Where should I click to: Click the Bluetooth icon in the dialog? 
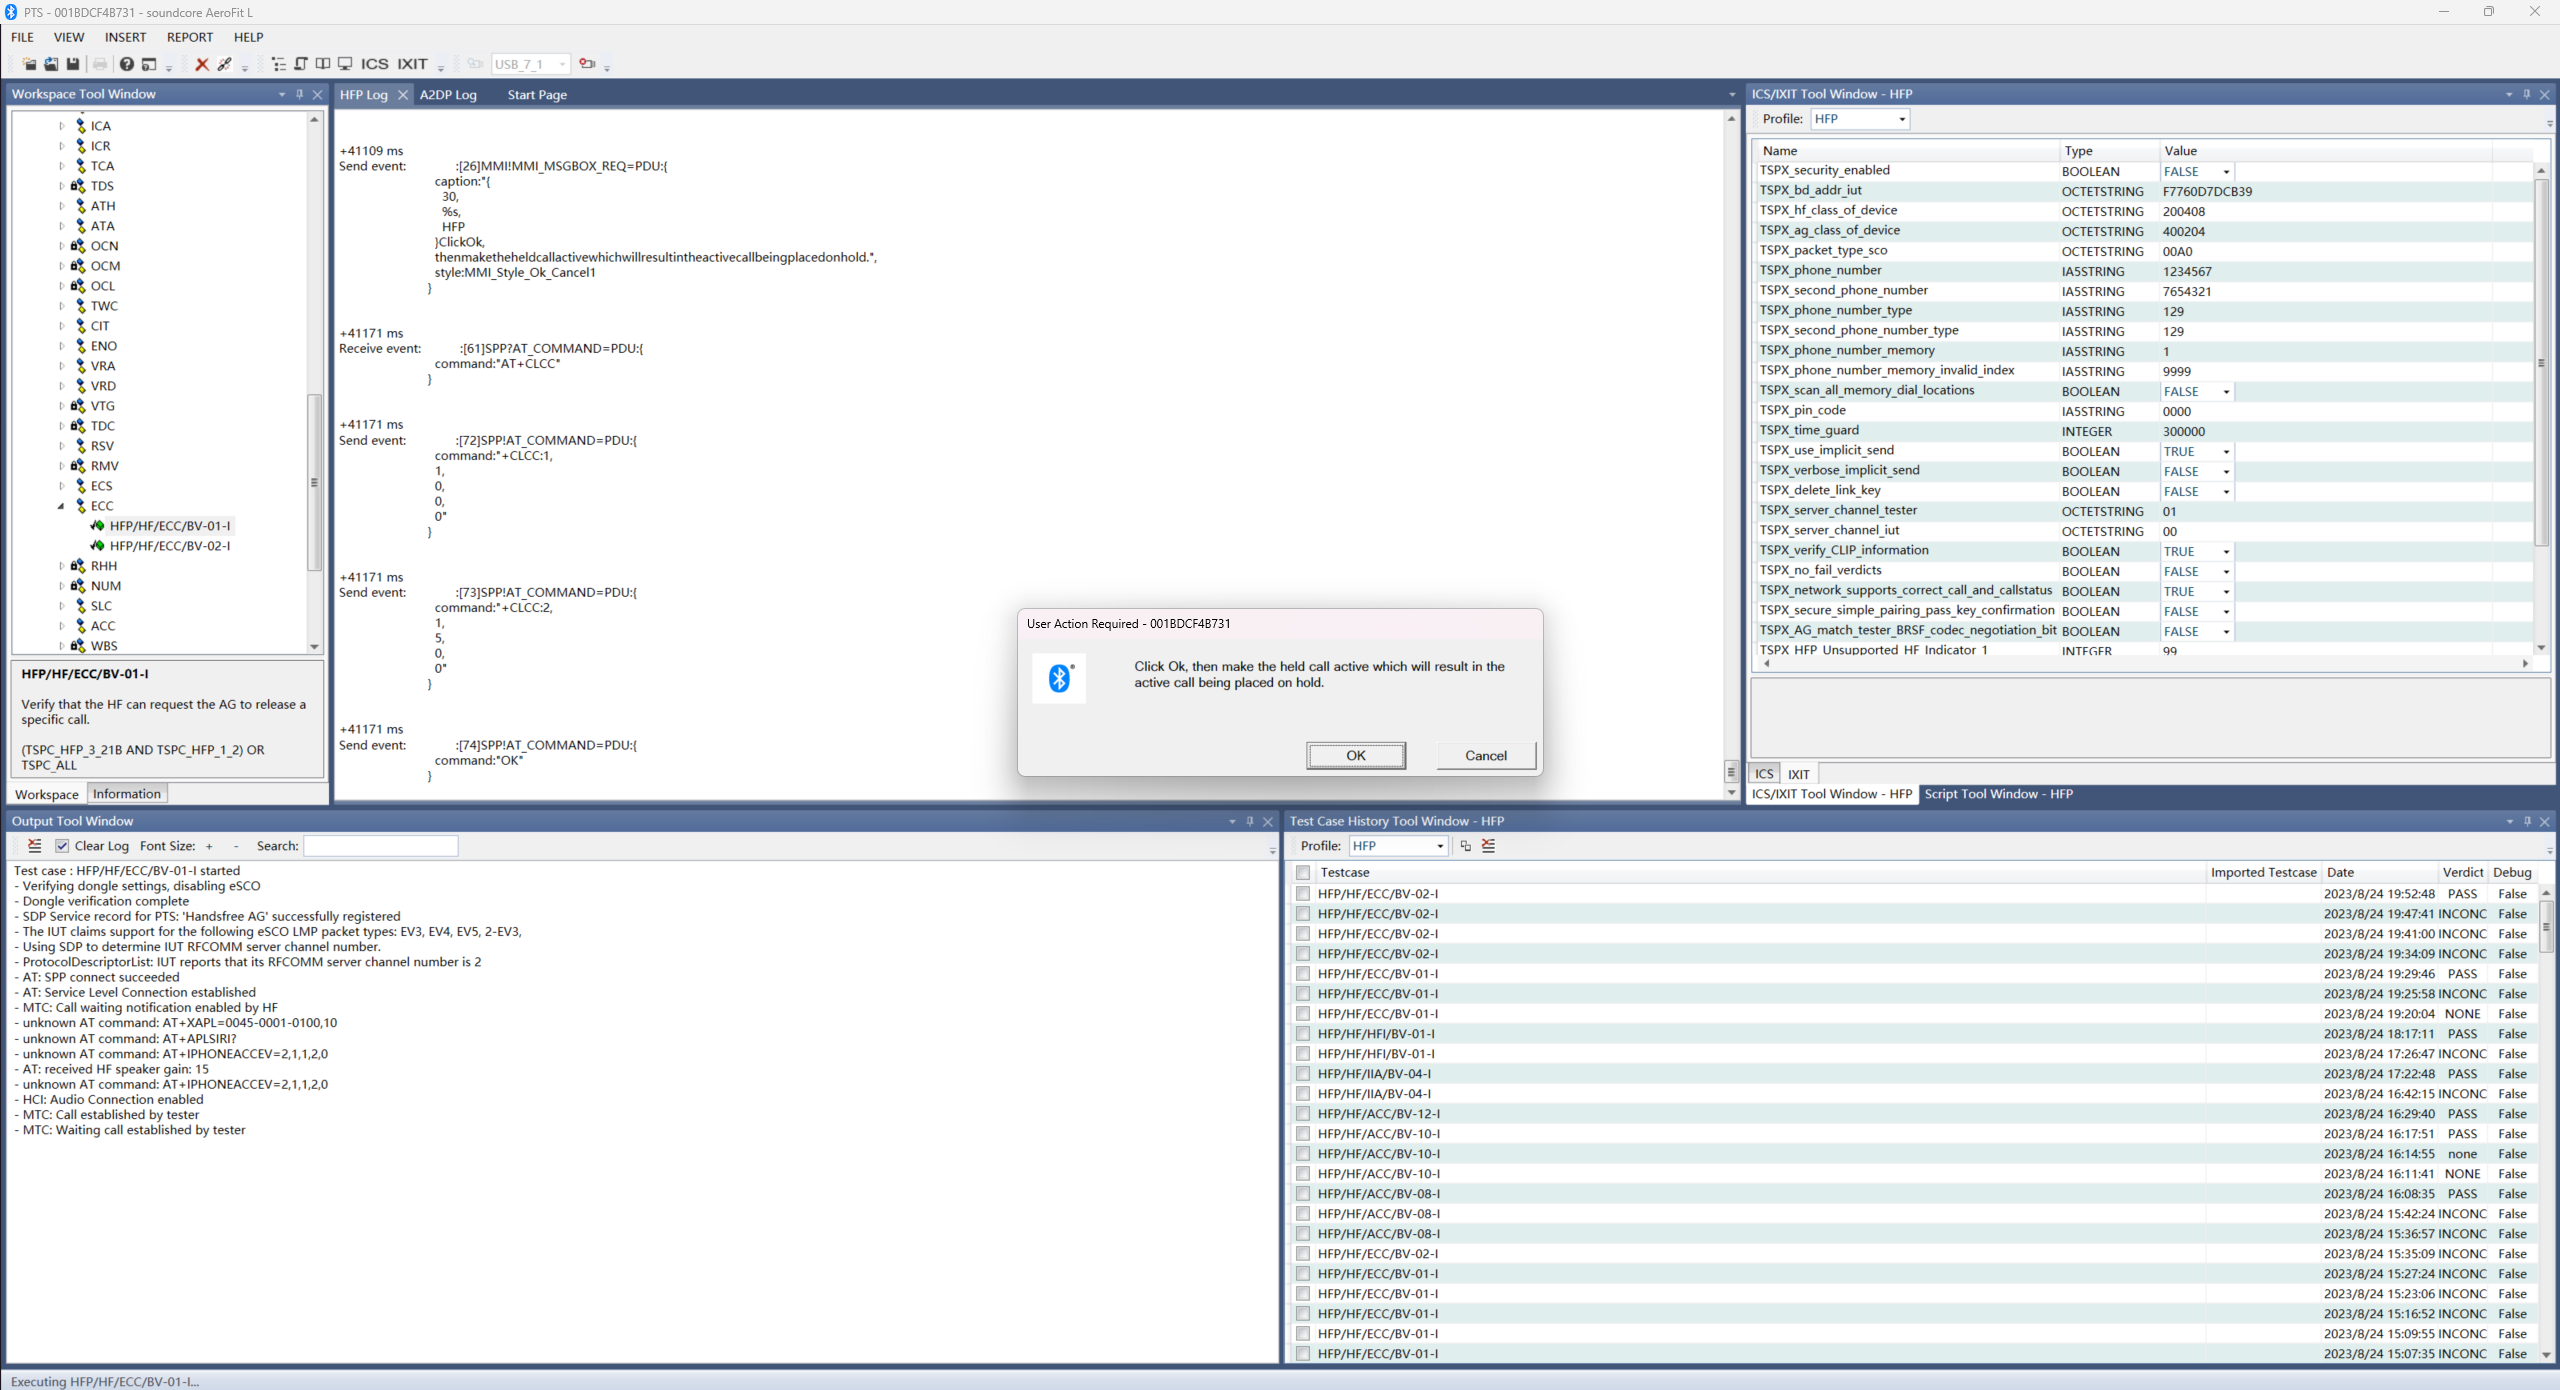tap(1059, 678)
